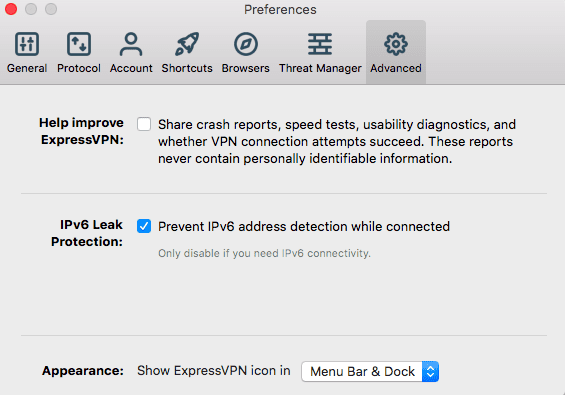Screen dimensions: 565x395
Task: Select the Advanced gear tab
Action: point(396,53)
